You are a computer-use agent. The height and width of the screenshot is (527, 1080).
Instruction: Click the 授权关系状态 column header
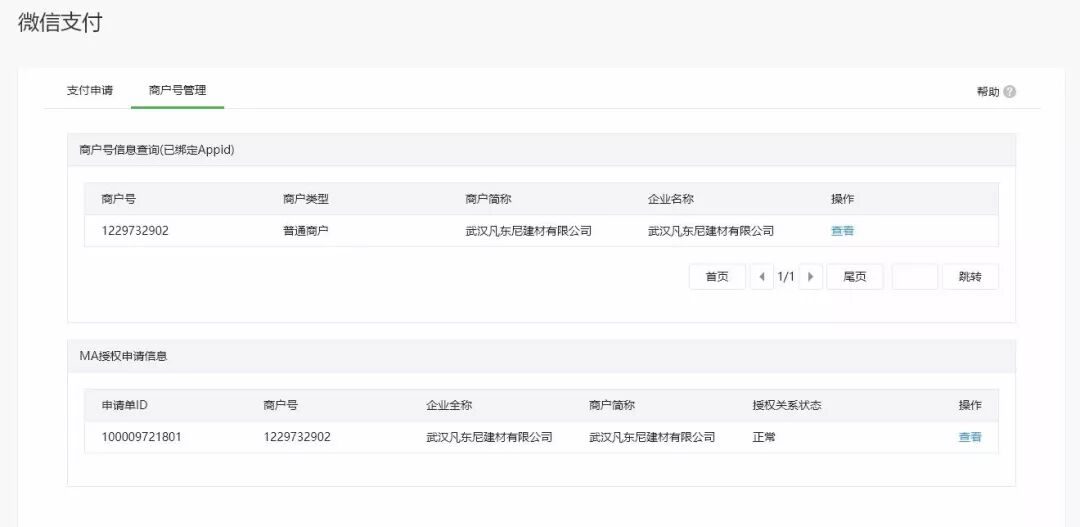pyautogui.click(x=787, y=405)
